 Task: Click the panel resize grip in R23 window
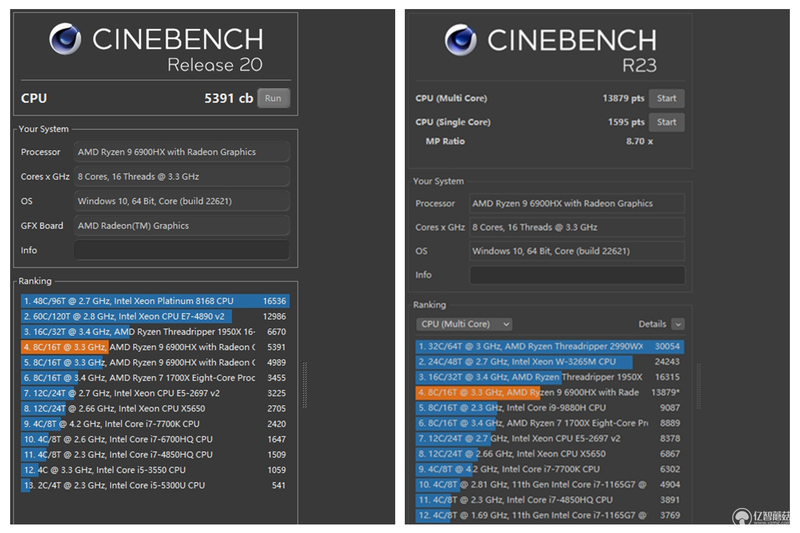pos(698,386)
